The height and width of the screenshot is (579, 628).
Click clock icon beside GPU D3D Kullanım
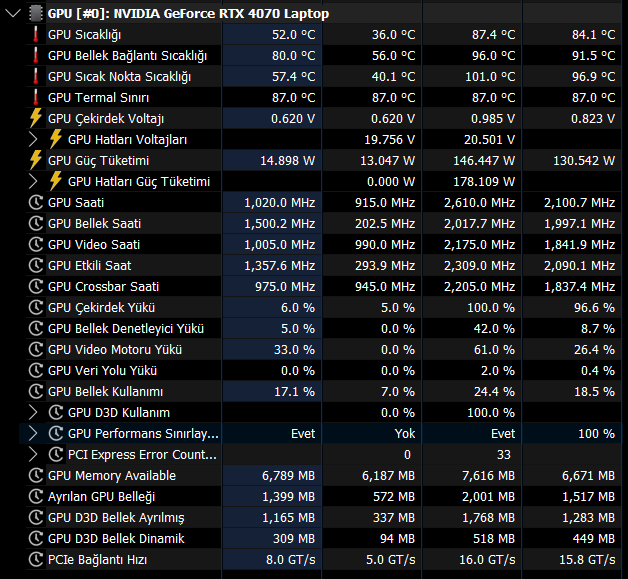pos(56,412)
